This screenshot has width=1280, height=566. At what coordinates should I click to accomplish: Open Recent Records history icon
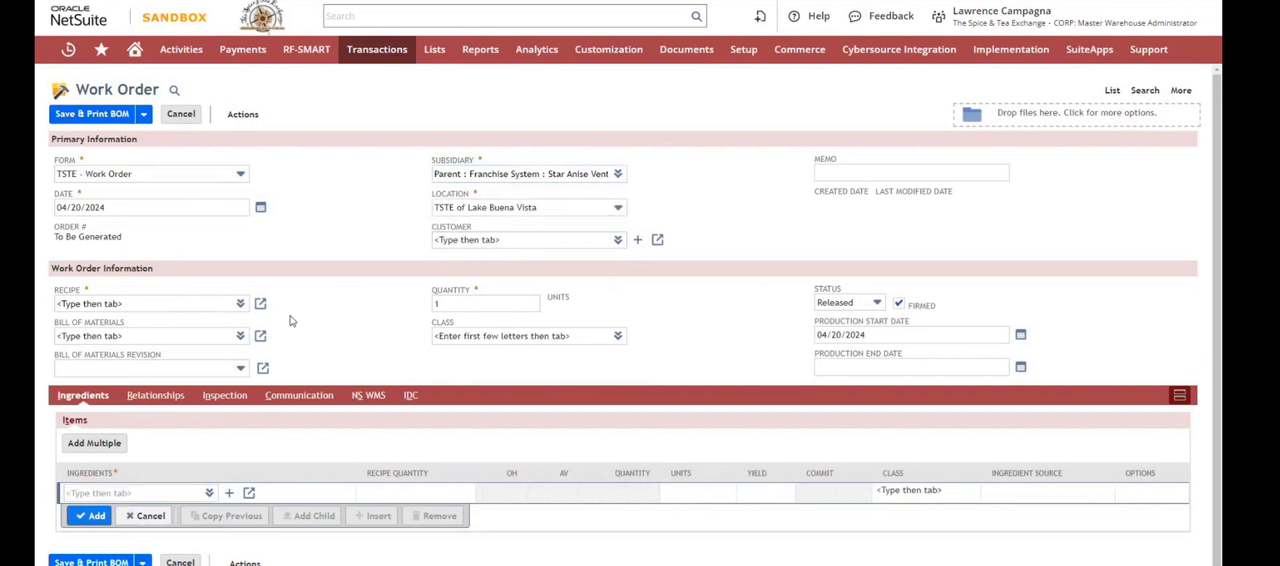(68, 49)
